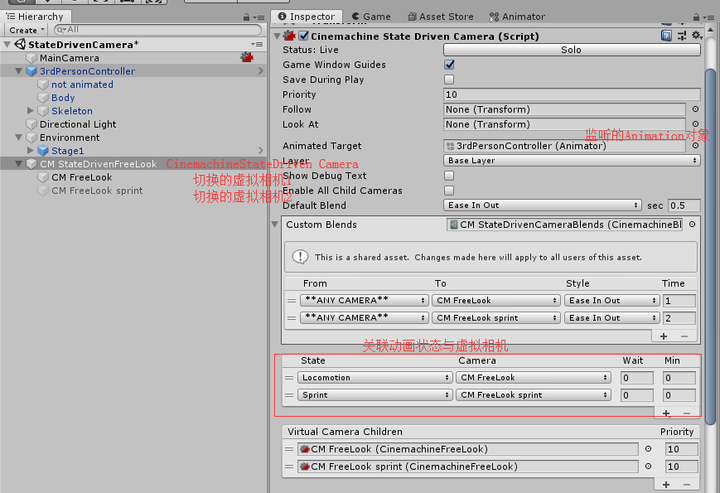720x493 pixels.
Task: Open the Sprint state dropdown
Action: point(375,395)
